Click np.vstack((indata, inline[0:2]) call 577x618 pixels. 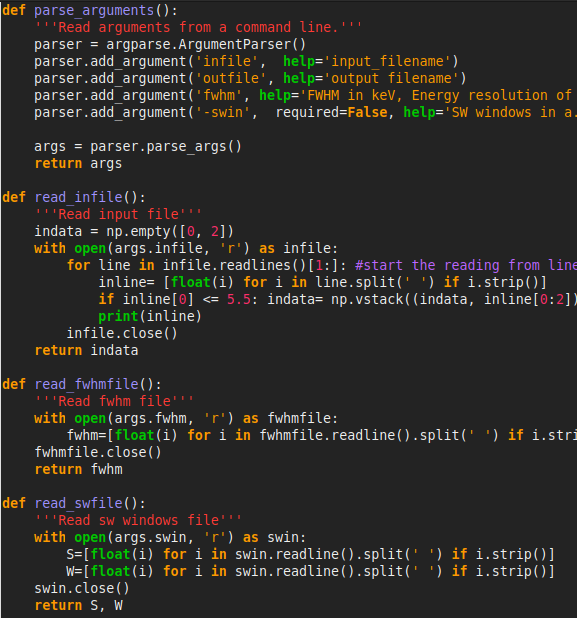pos(454,299)
